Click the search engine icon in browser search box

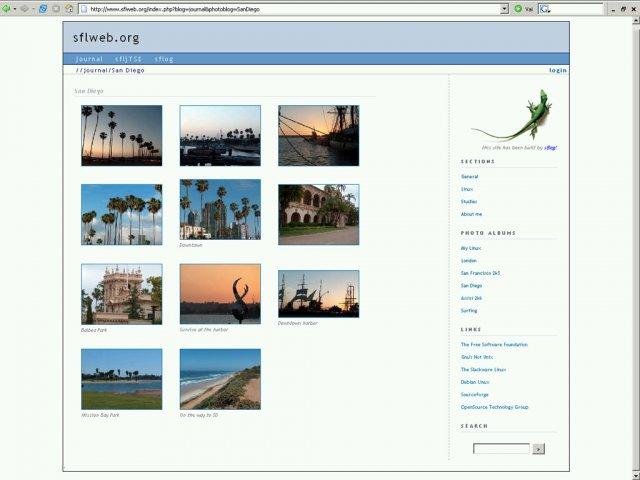(x=545, y=9)
